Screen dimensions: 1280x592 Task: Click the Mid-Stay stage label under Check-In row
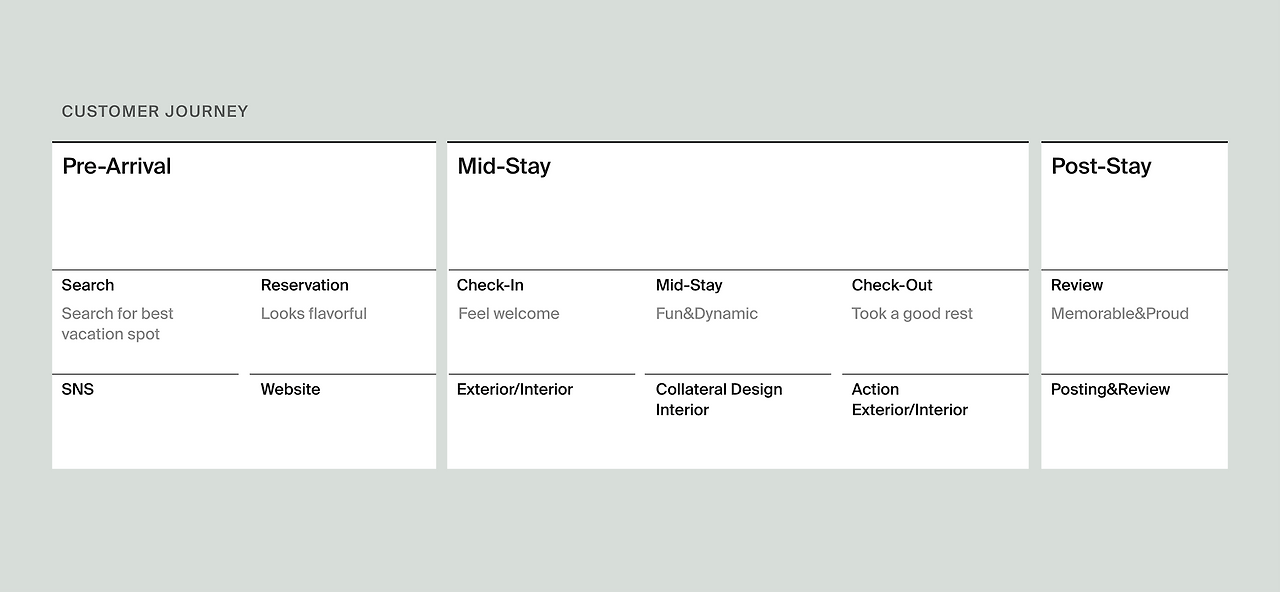point(689,285)
